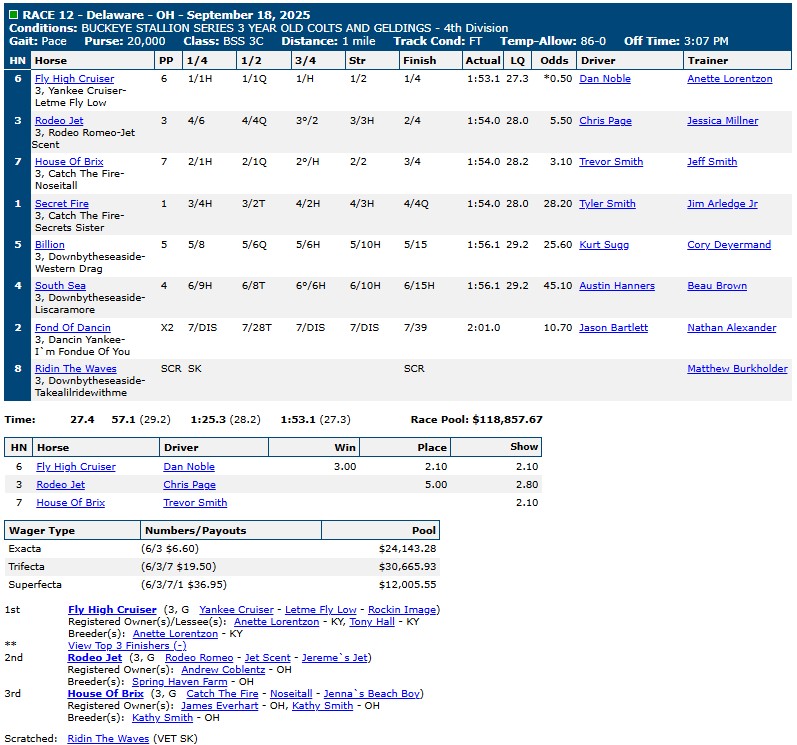Click the green square icon beside RACE 12
This screenshot has width=797, height=745.
coord(13,16)
